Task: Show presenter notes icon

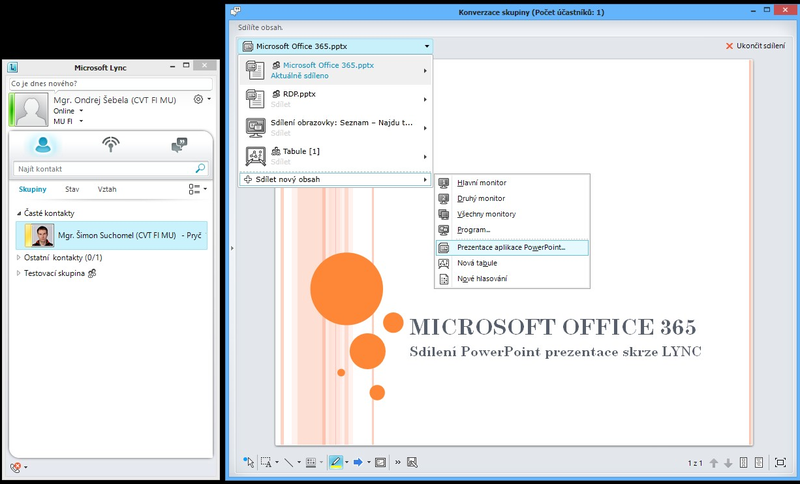Action: coord(759,462)
